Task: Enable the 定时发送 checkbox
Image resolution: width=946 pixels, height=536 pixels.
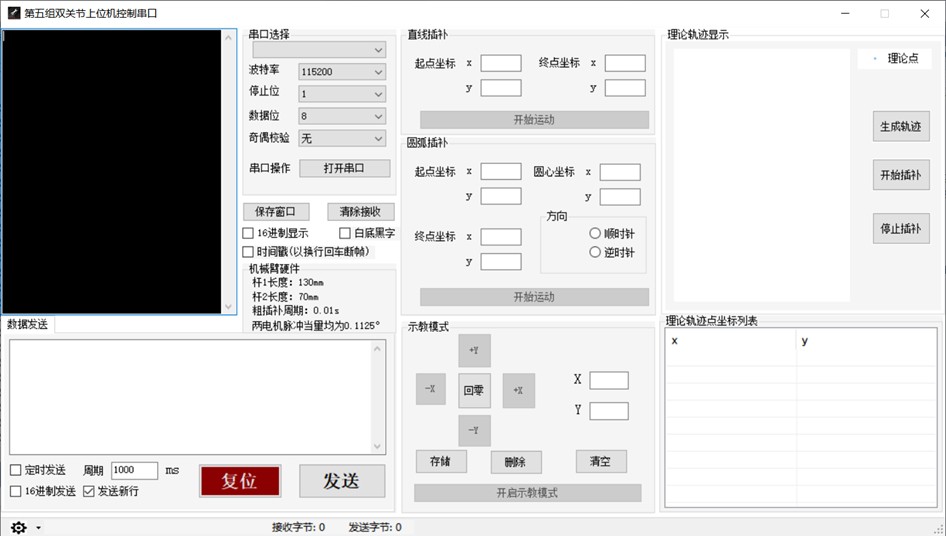Action: (16, 470)
